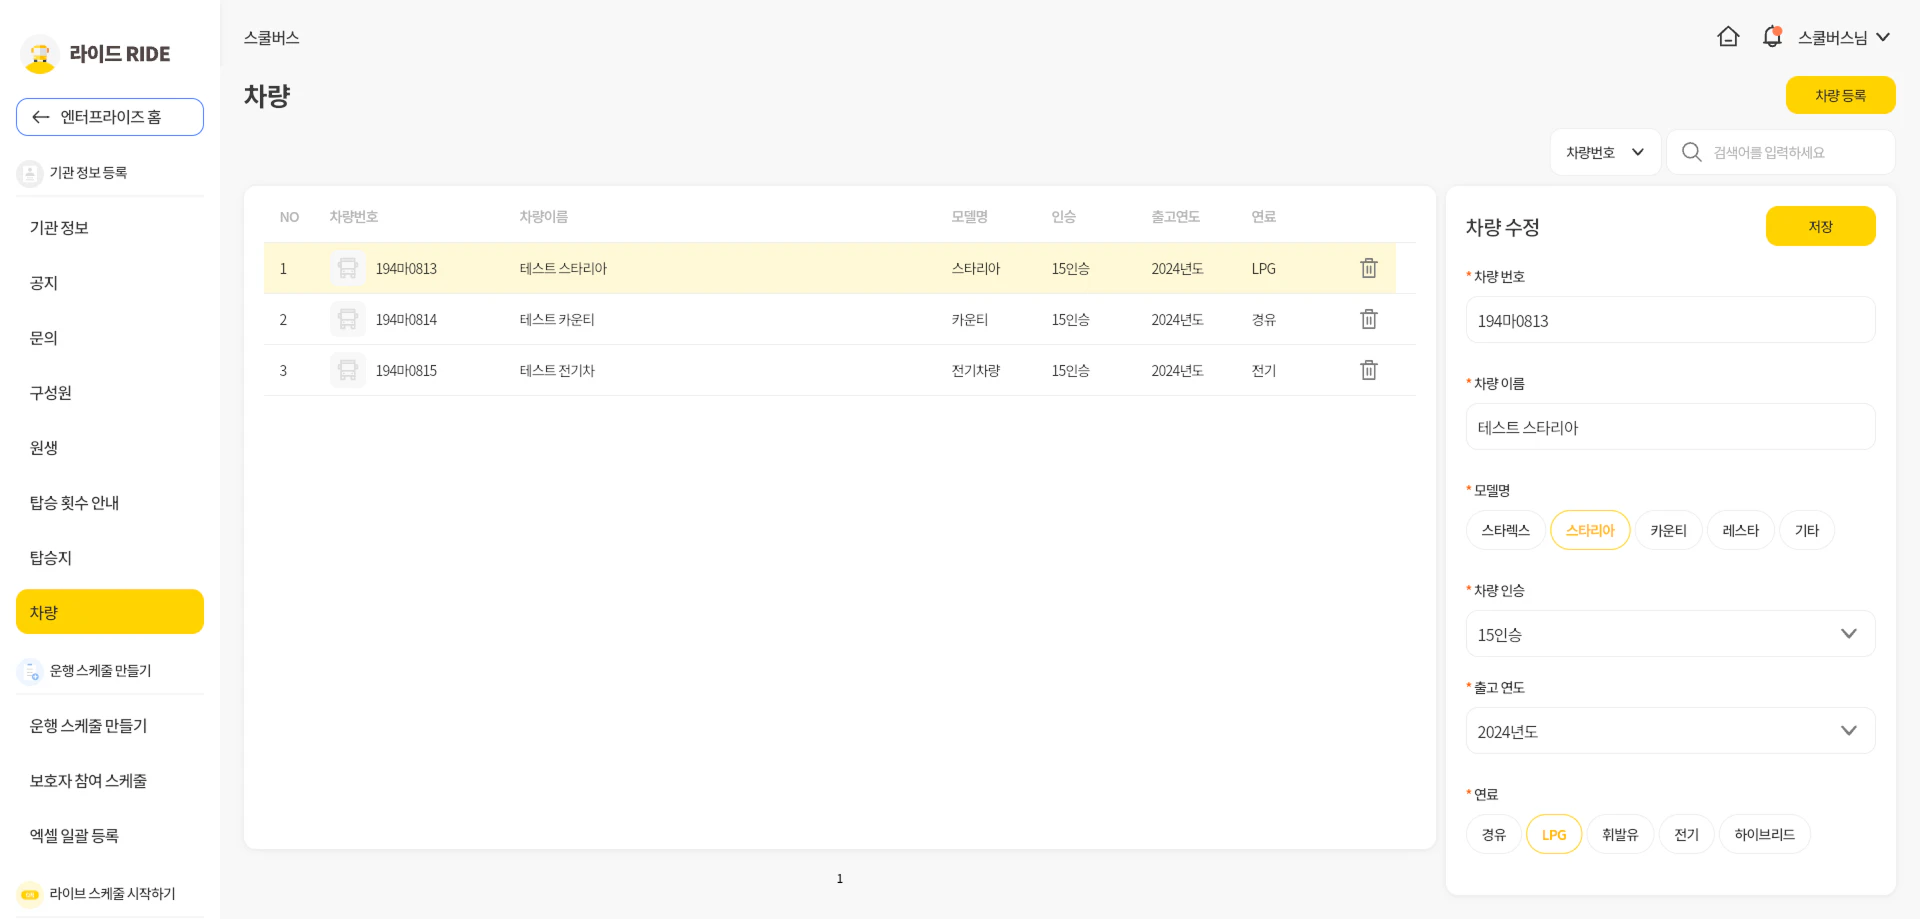The image size is (1920, 919).
Task: Open 구성원 sidebar menu item
Action: 51,392
